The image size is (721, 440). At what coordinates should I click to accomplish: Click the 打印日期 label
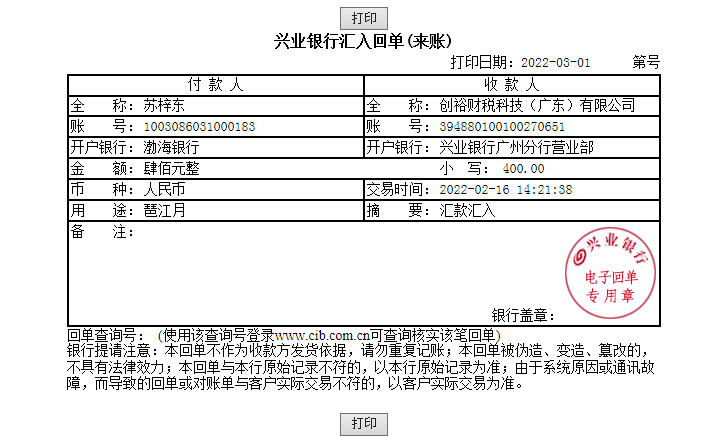(482, 62)
